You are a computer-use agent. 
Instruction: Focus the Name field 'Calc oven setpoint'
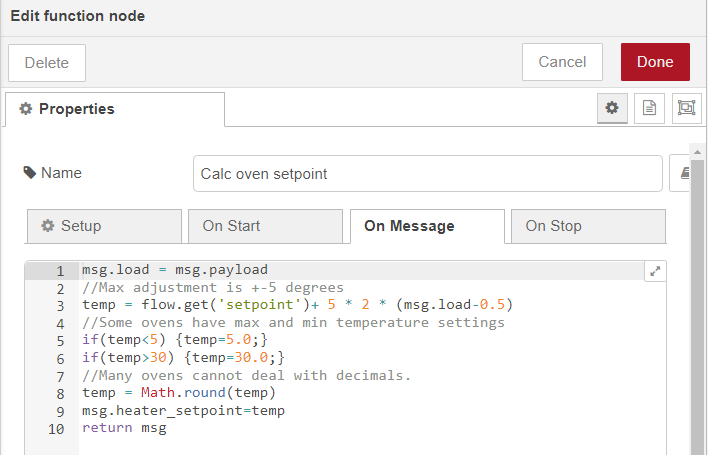pyautogui.click(x=427, y=173)
